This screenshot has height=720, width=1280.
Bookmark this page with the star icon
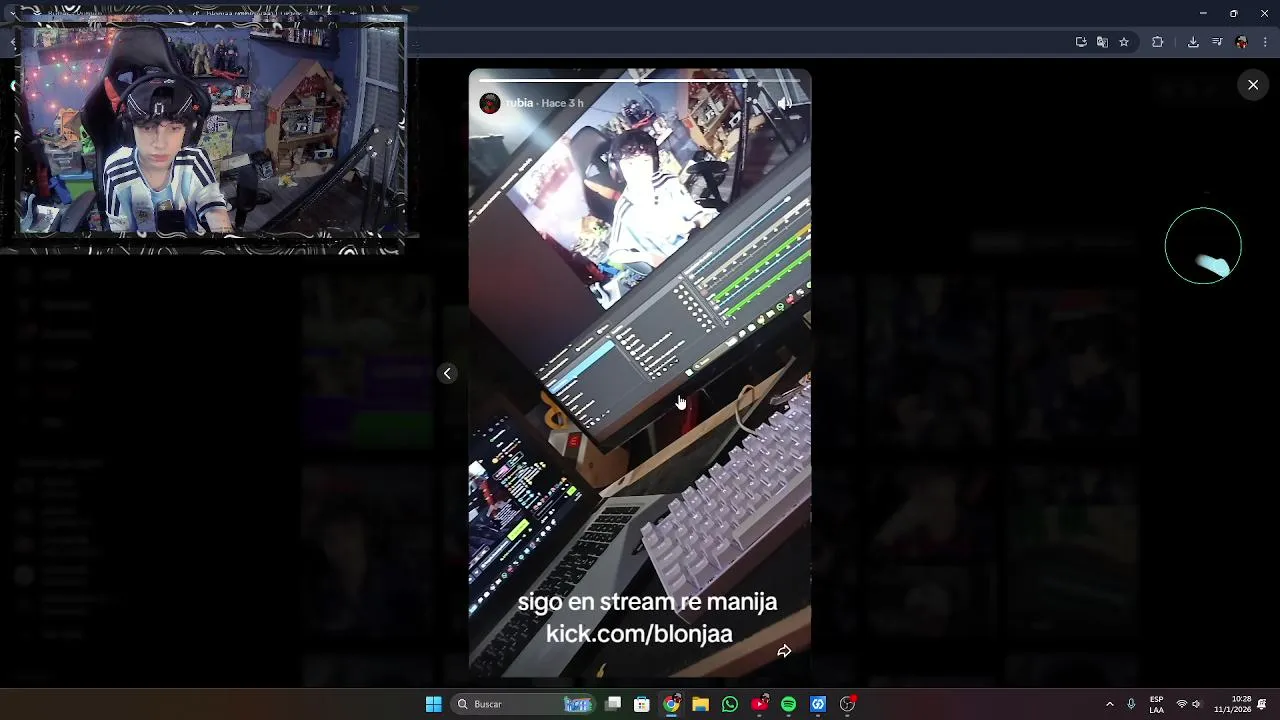[1124, 42]
